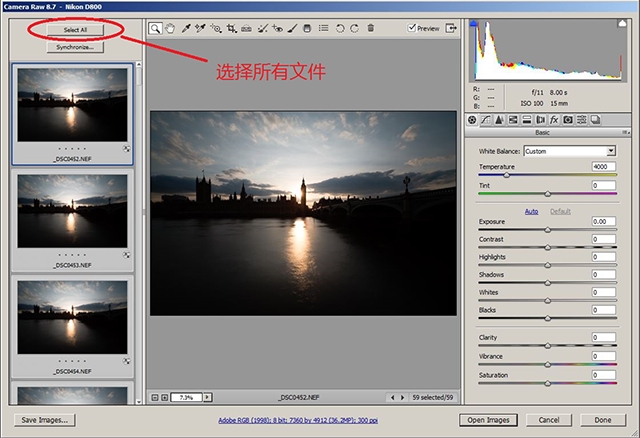Click the Temperature slider handle
Screen dimensions: 640x438
(x=506, y=174)
